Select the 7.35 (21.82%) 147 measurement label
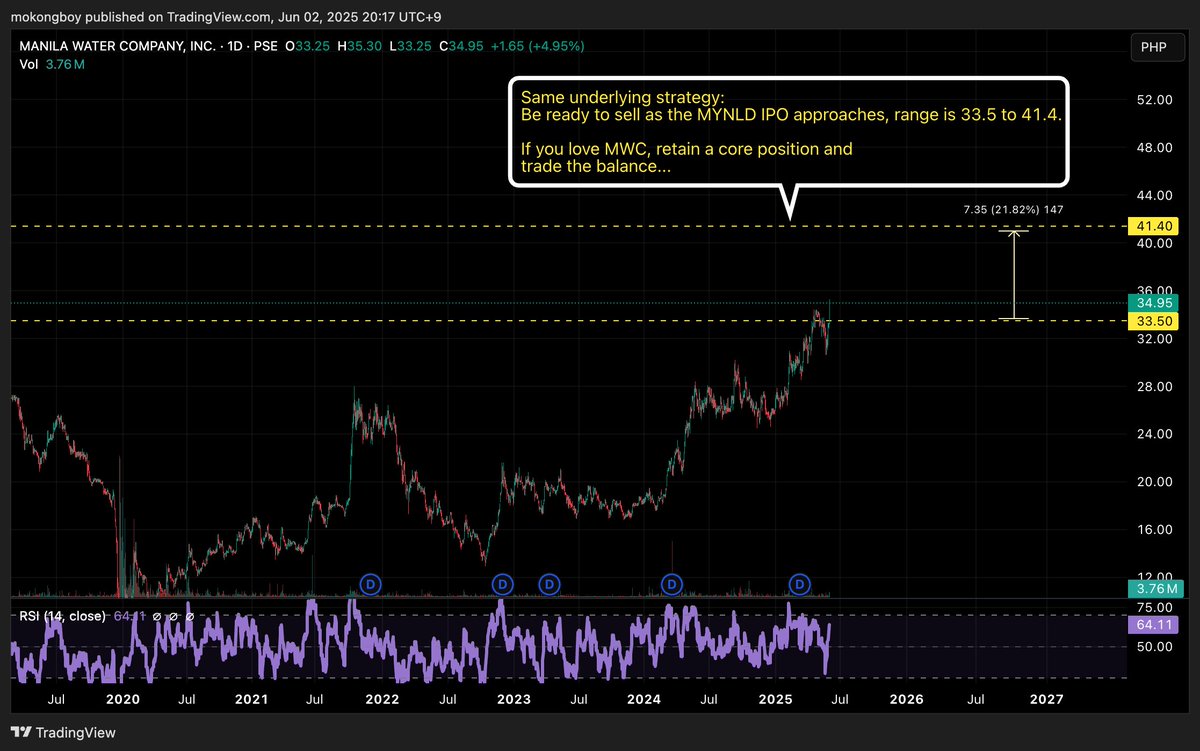1200x751 pixels. (x=1012, y=211)
